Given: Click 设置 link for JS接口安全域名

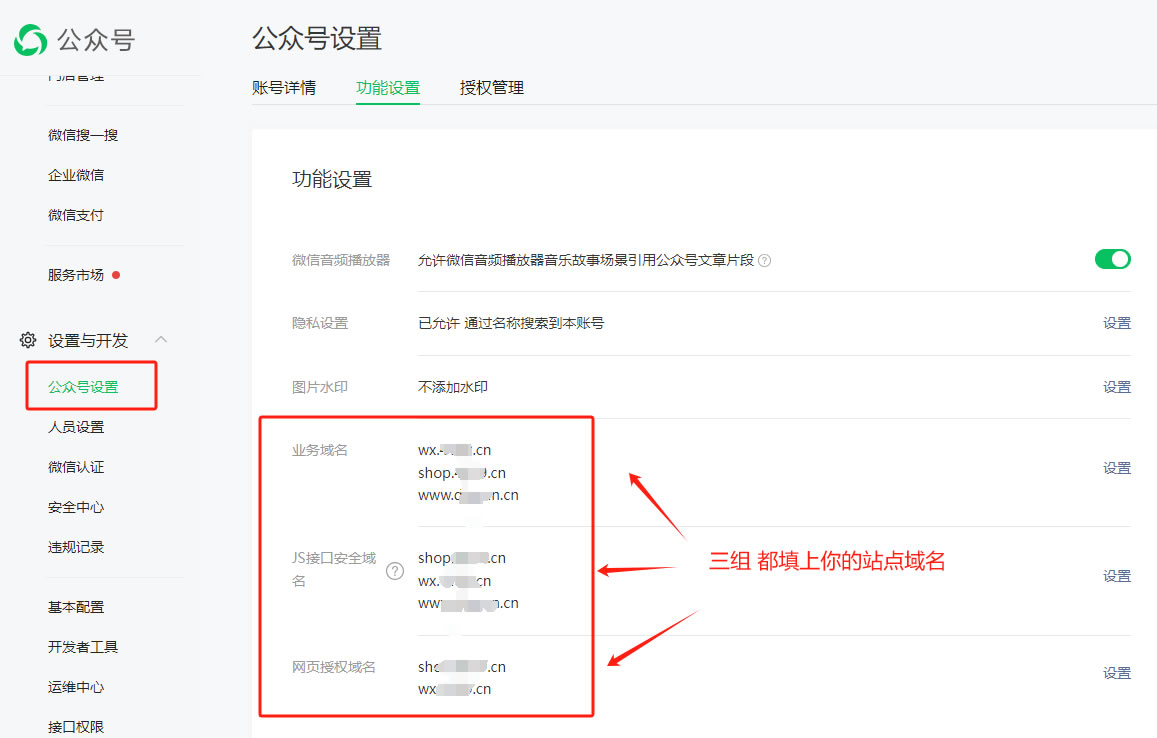Looking at the screenshot, I should coord(1117,576).
